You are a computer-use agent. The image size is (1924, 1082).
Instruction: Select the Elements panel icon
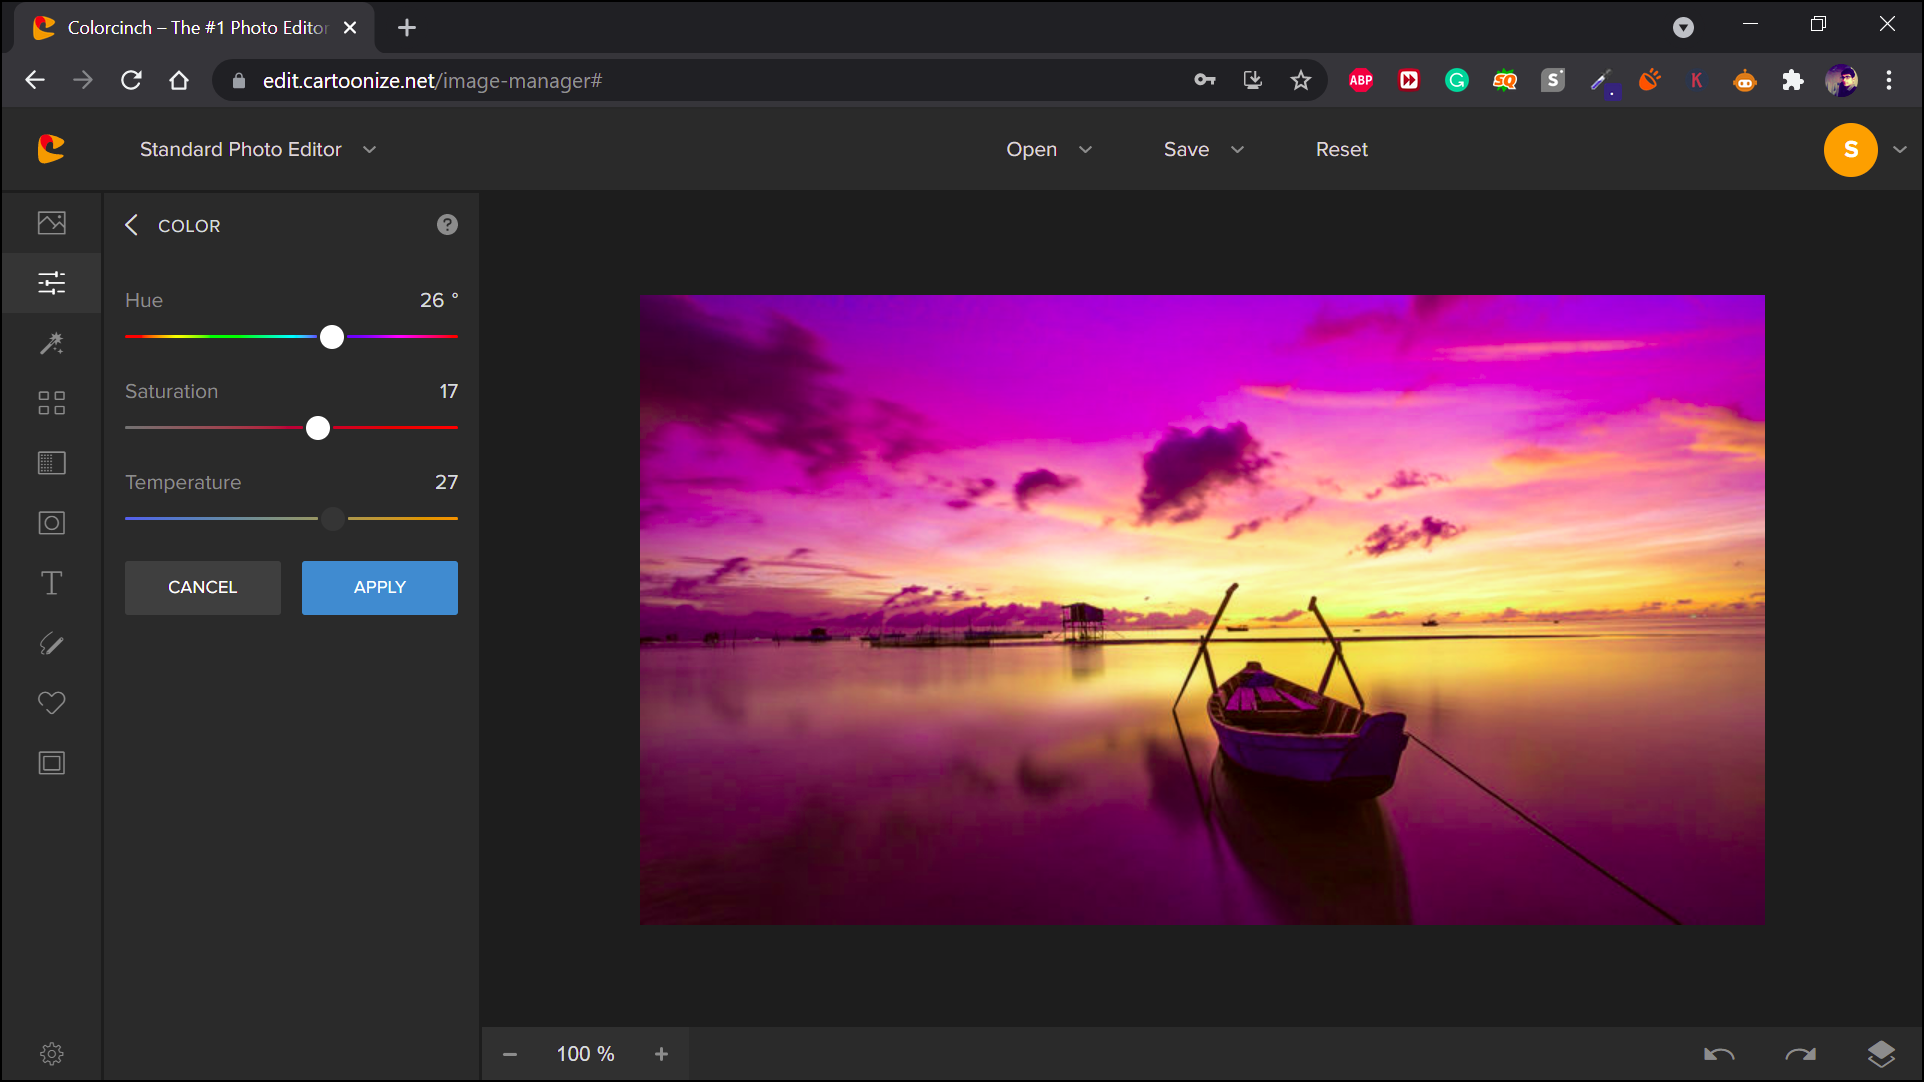point(52,403)
